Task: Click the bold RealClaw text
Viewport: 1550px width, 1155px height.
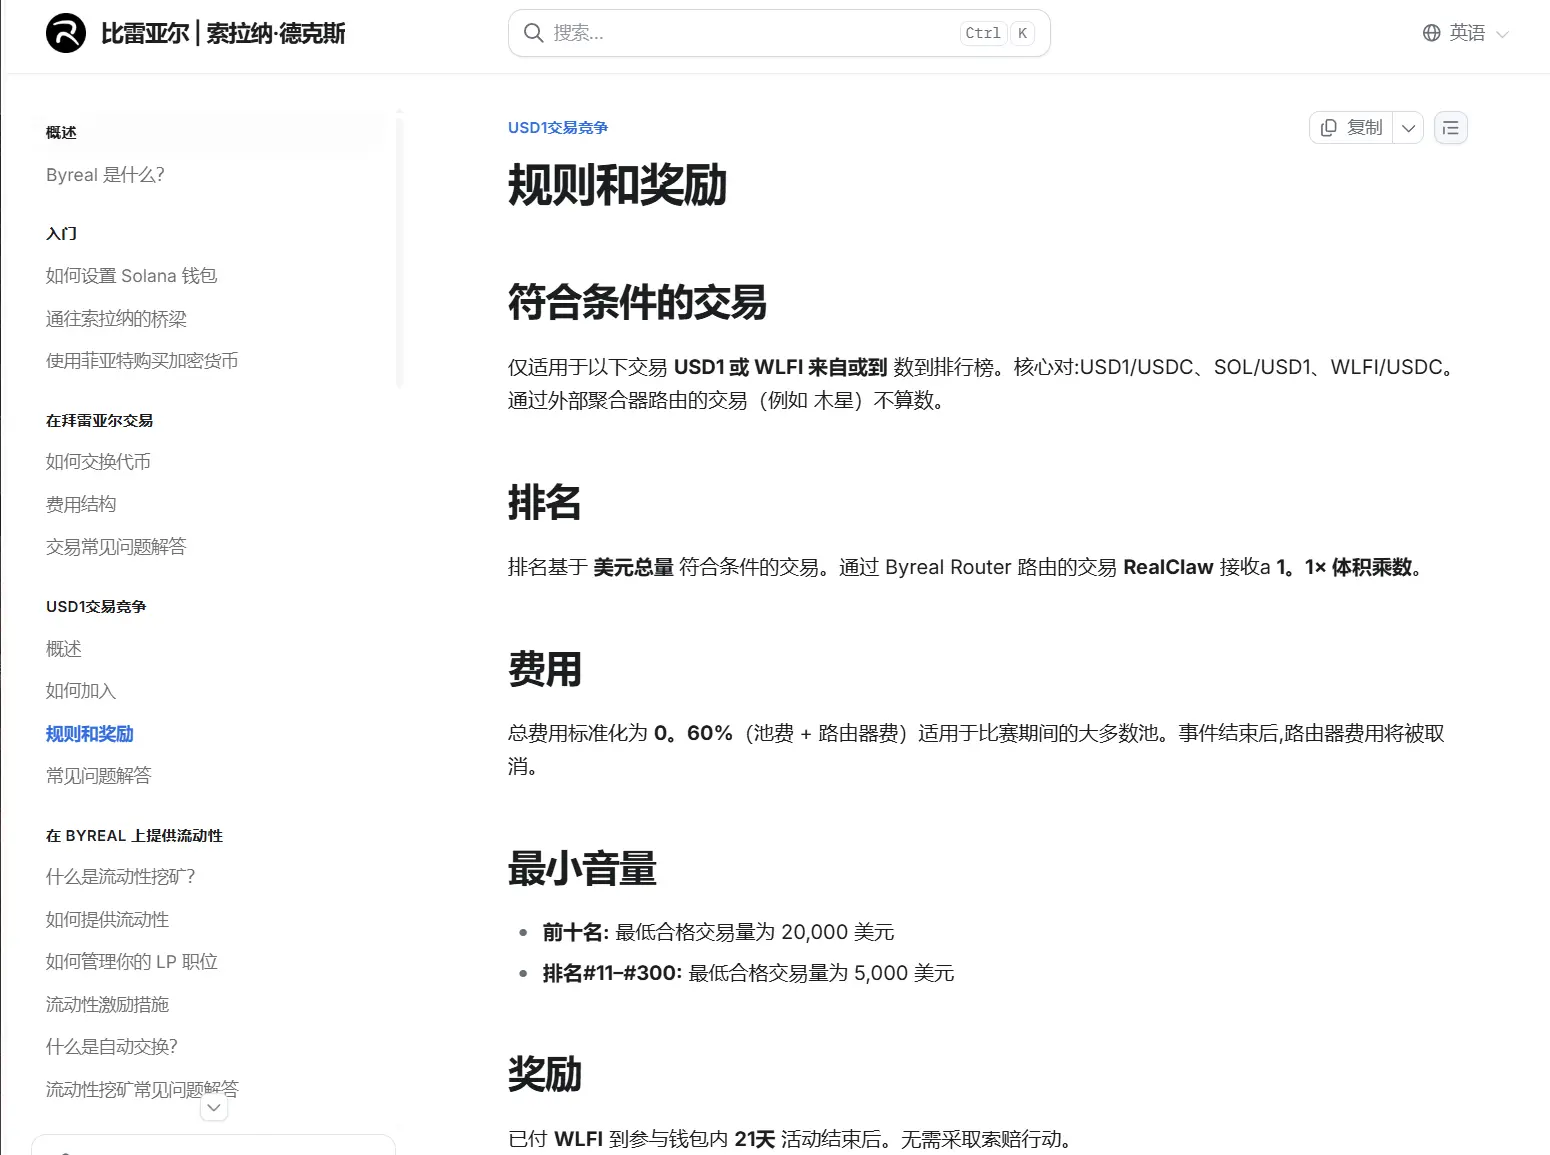Action: click(1168, 567)
